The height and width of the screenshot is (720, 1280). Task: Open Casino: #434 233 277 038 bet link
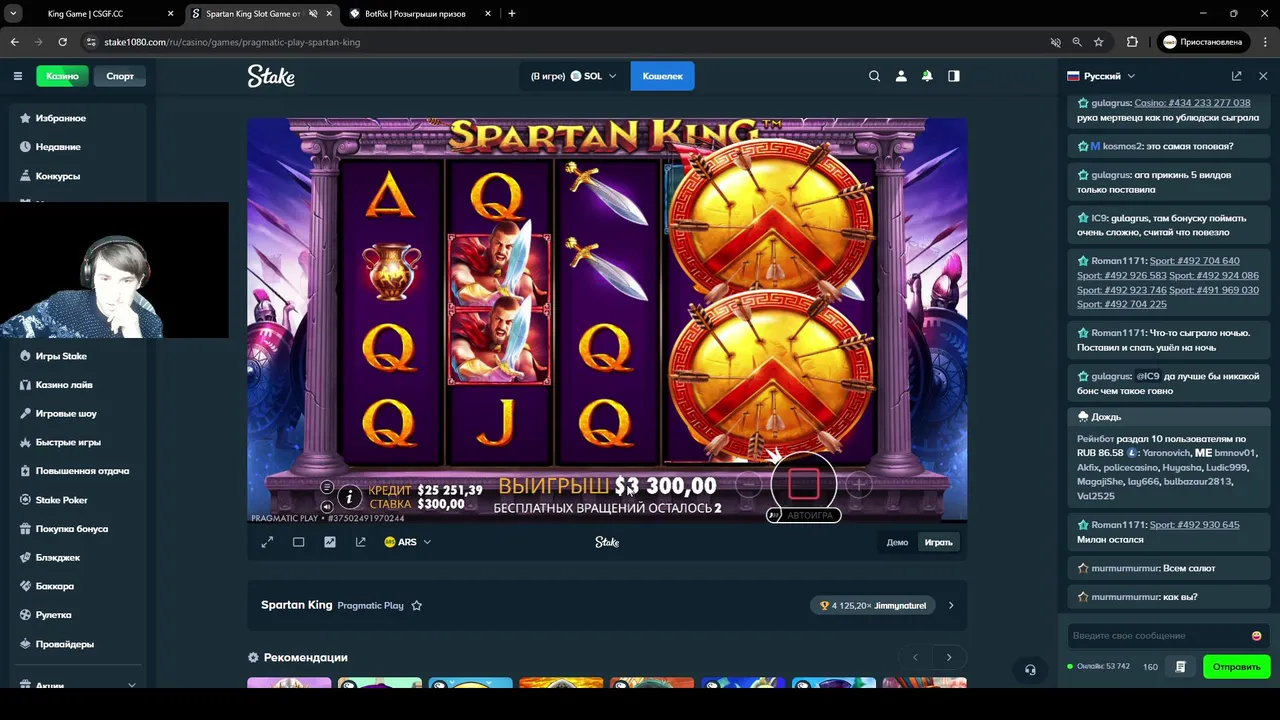pos(1192,103)
